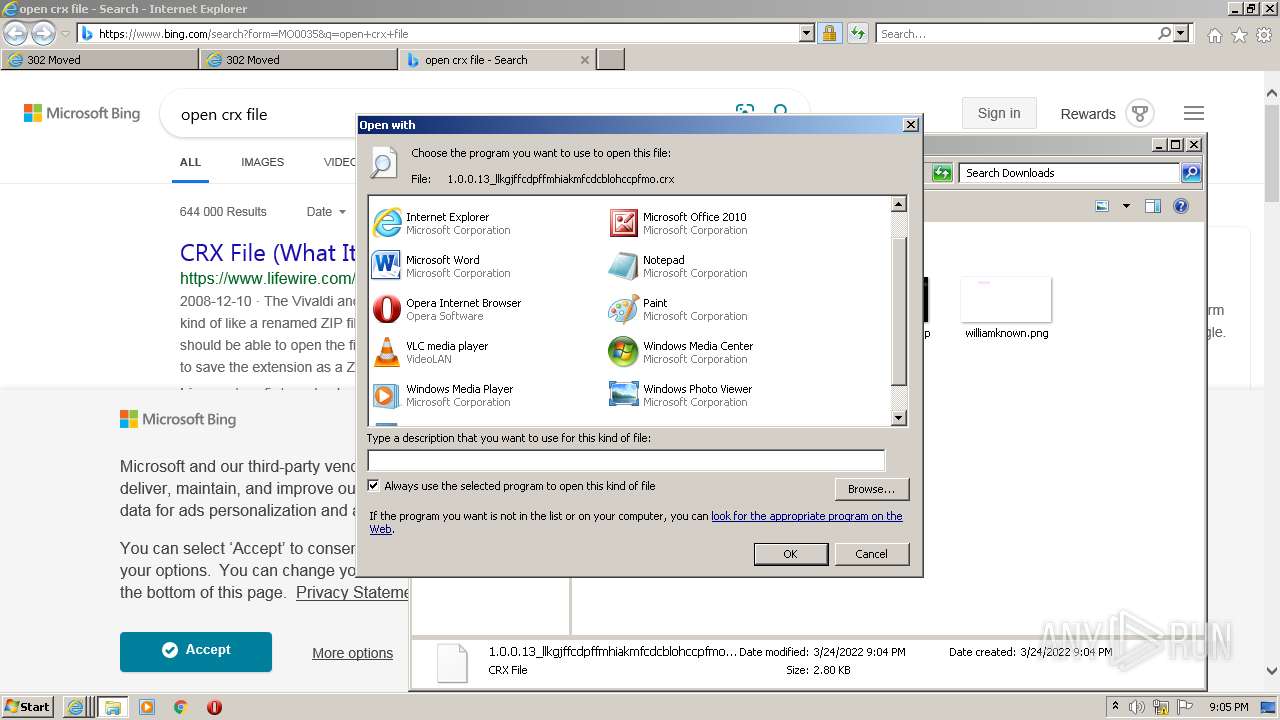Screen dimensions: 1280x720
Task: Open IE search provider dropdown arrow
Action: [1181, 33]
